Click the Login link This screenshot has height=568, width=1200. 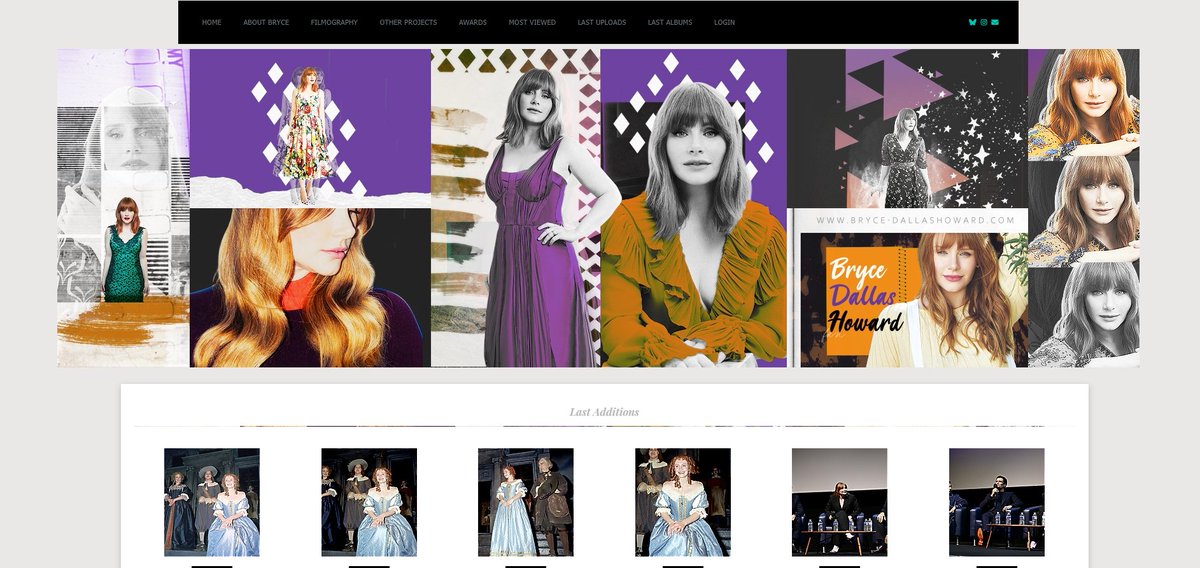click(724, 22)
